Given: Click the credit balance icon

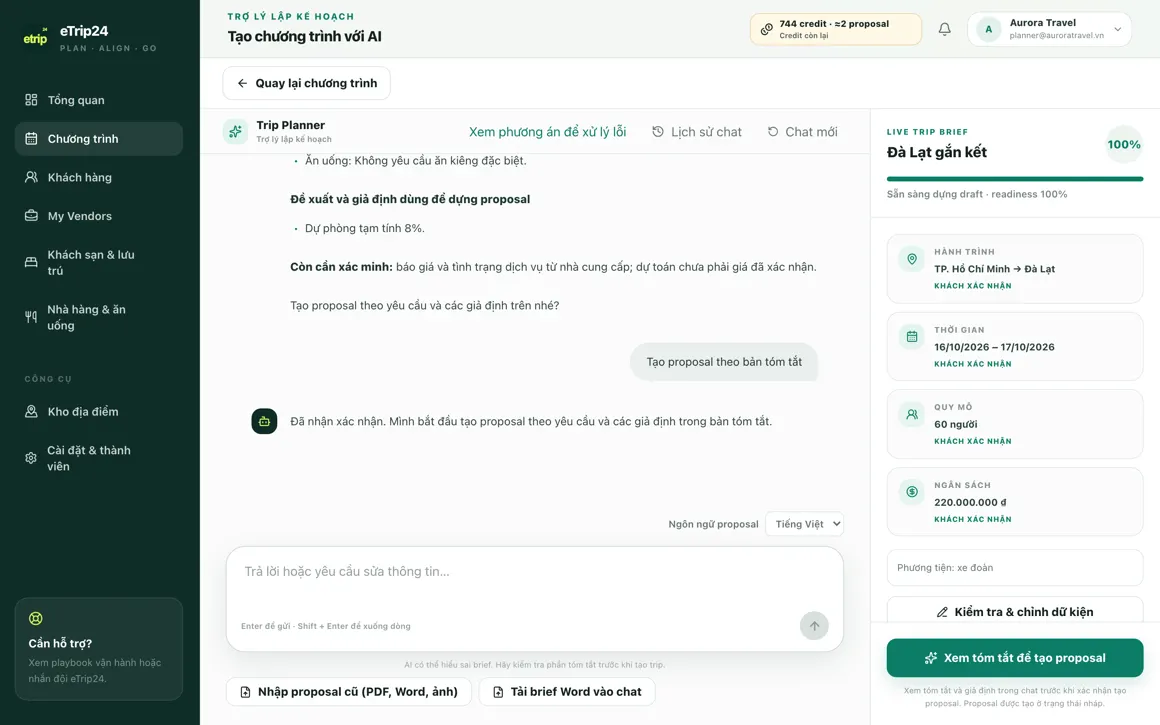Looking at the screenshot, I should 766,30.
